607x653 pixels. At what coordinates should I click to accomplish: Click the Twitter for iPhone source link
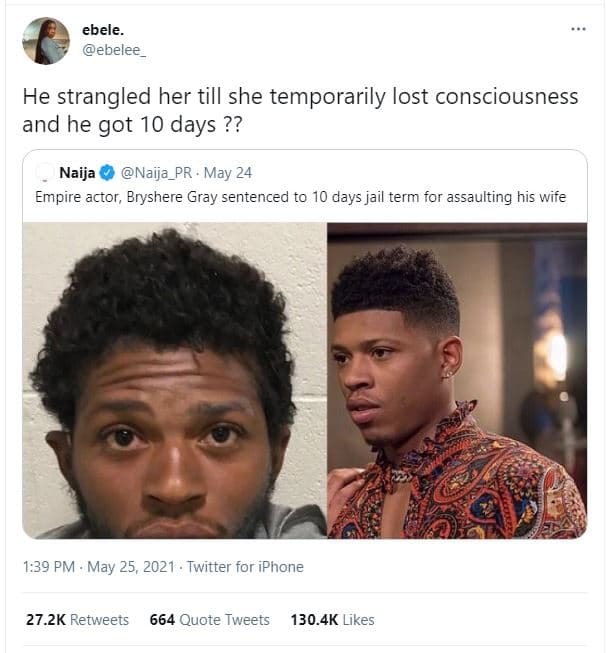245,567
